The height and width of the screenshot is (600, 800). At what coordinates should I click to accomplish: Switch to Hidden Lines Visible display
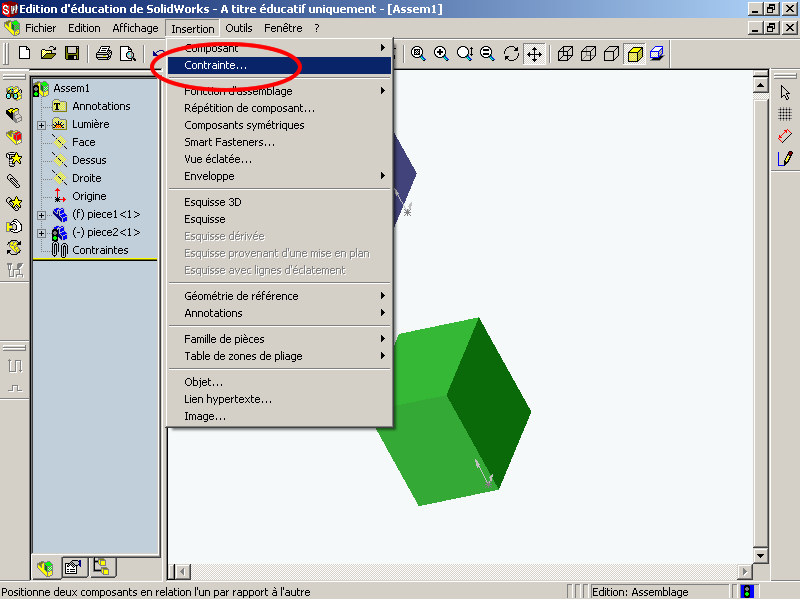coord(588,53)
